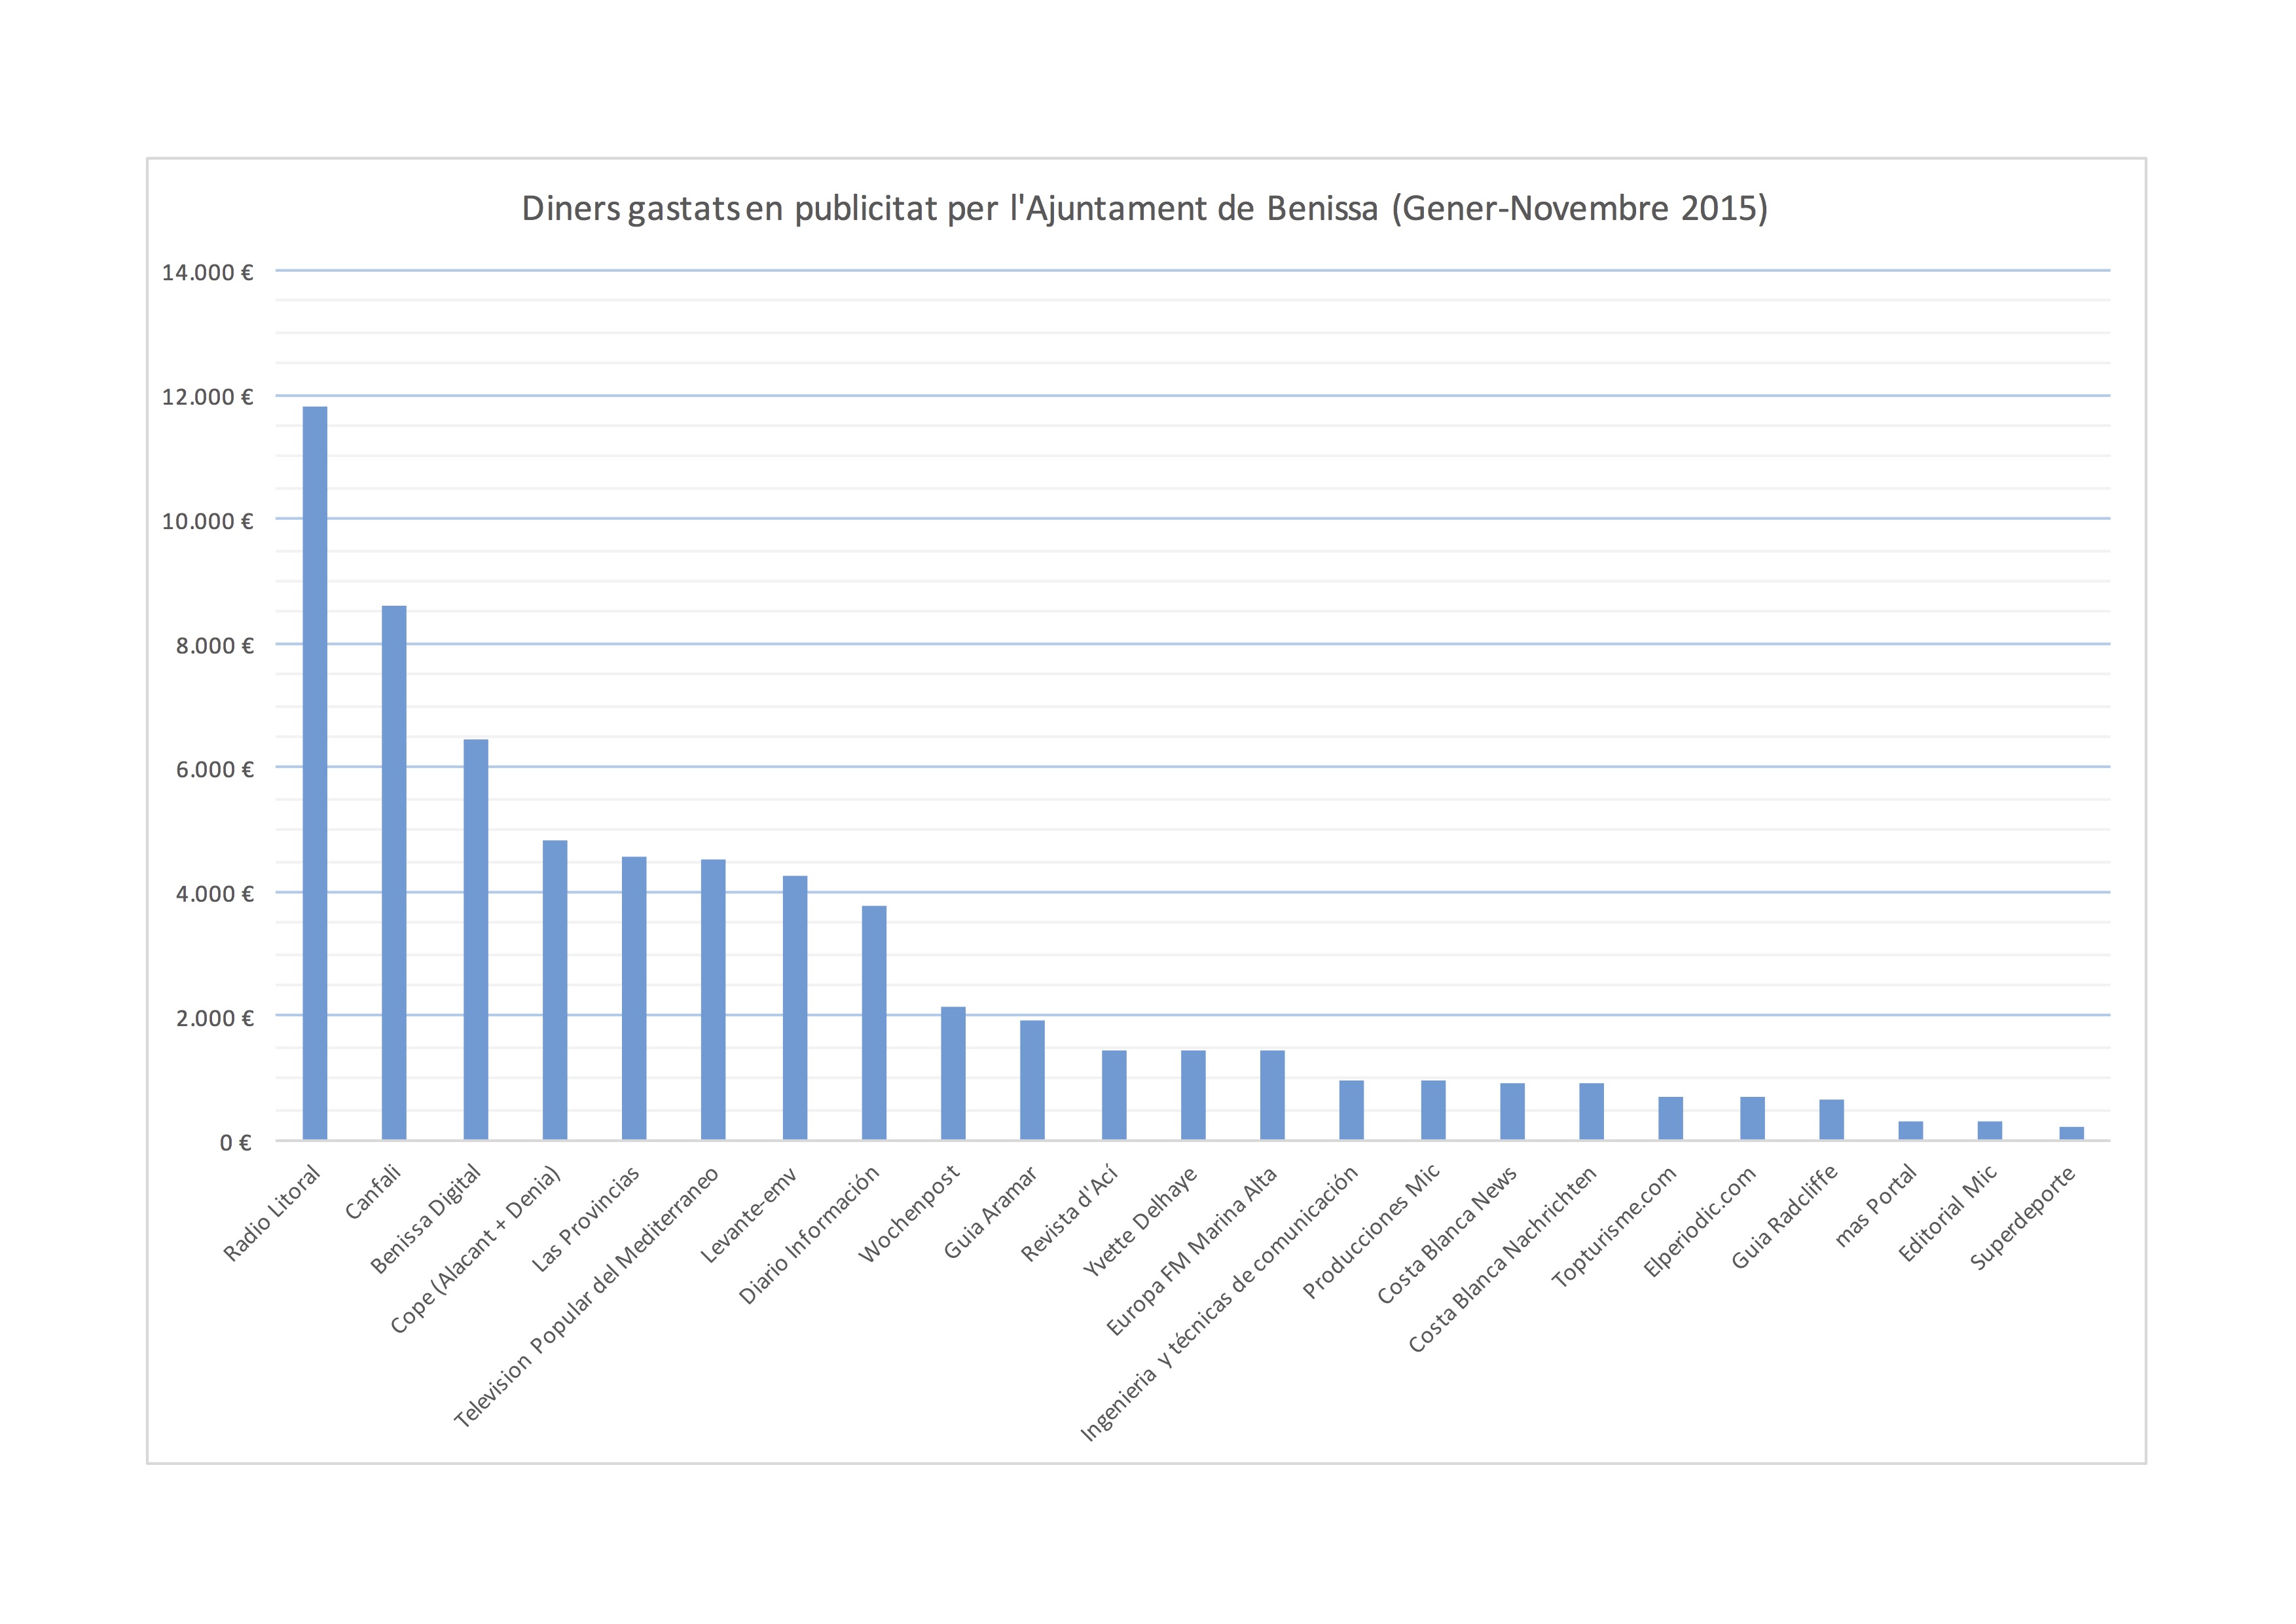Click the Canfali bar
Viewport: 2296px width, 1624px height.
394,872
